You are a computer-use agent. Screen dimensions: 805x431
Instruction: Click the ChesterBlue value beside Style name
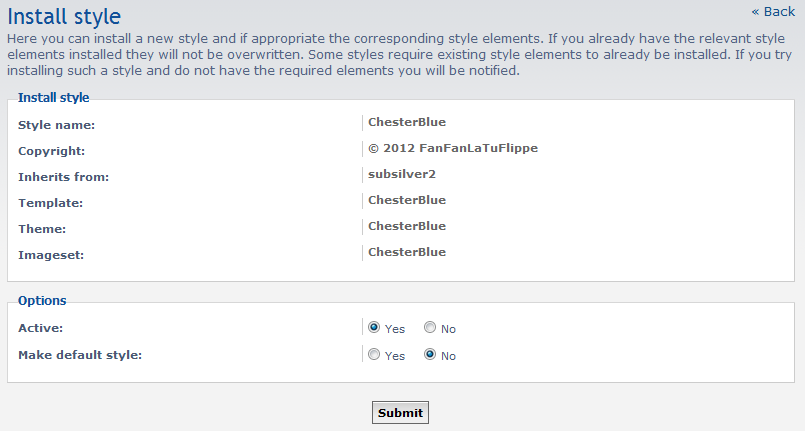point(407,122)
